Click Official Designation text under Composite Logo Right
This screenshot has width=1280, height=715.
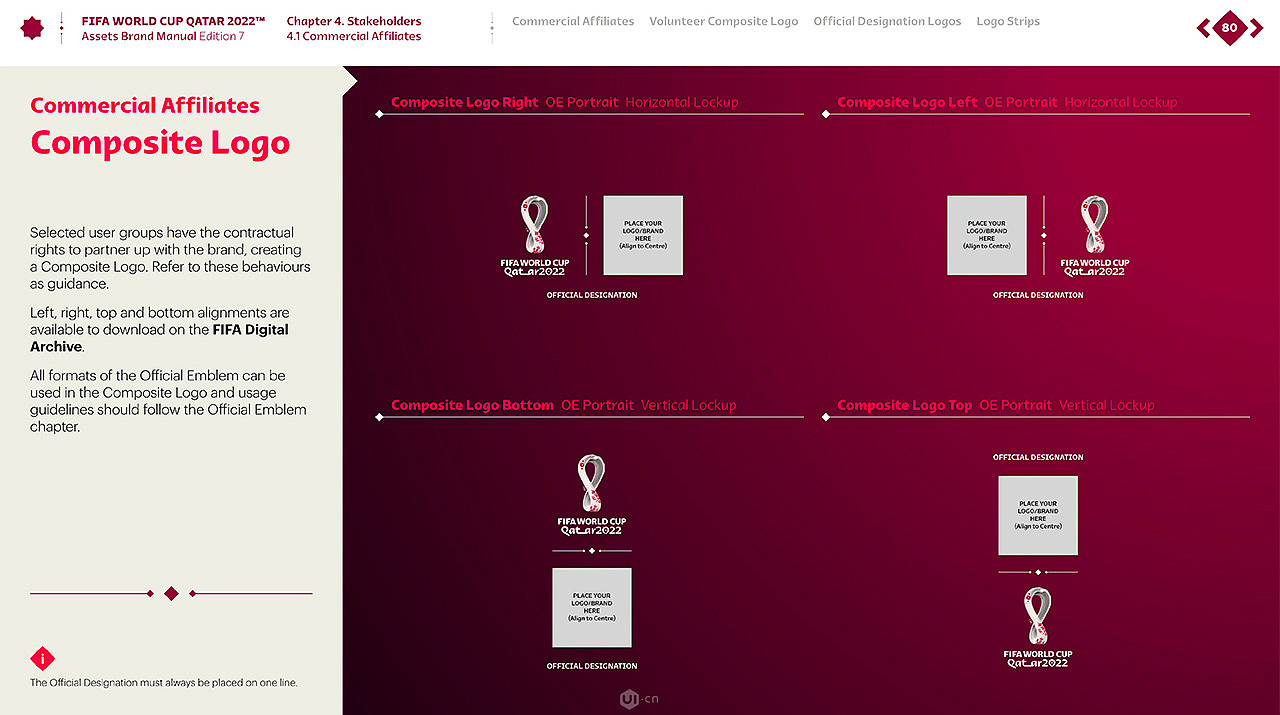(592, 295)
